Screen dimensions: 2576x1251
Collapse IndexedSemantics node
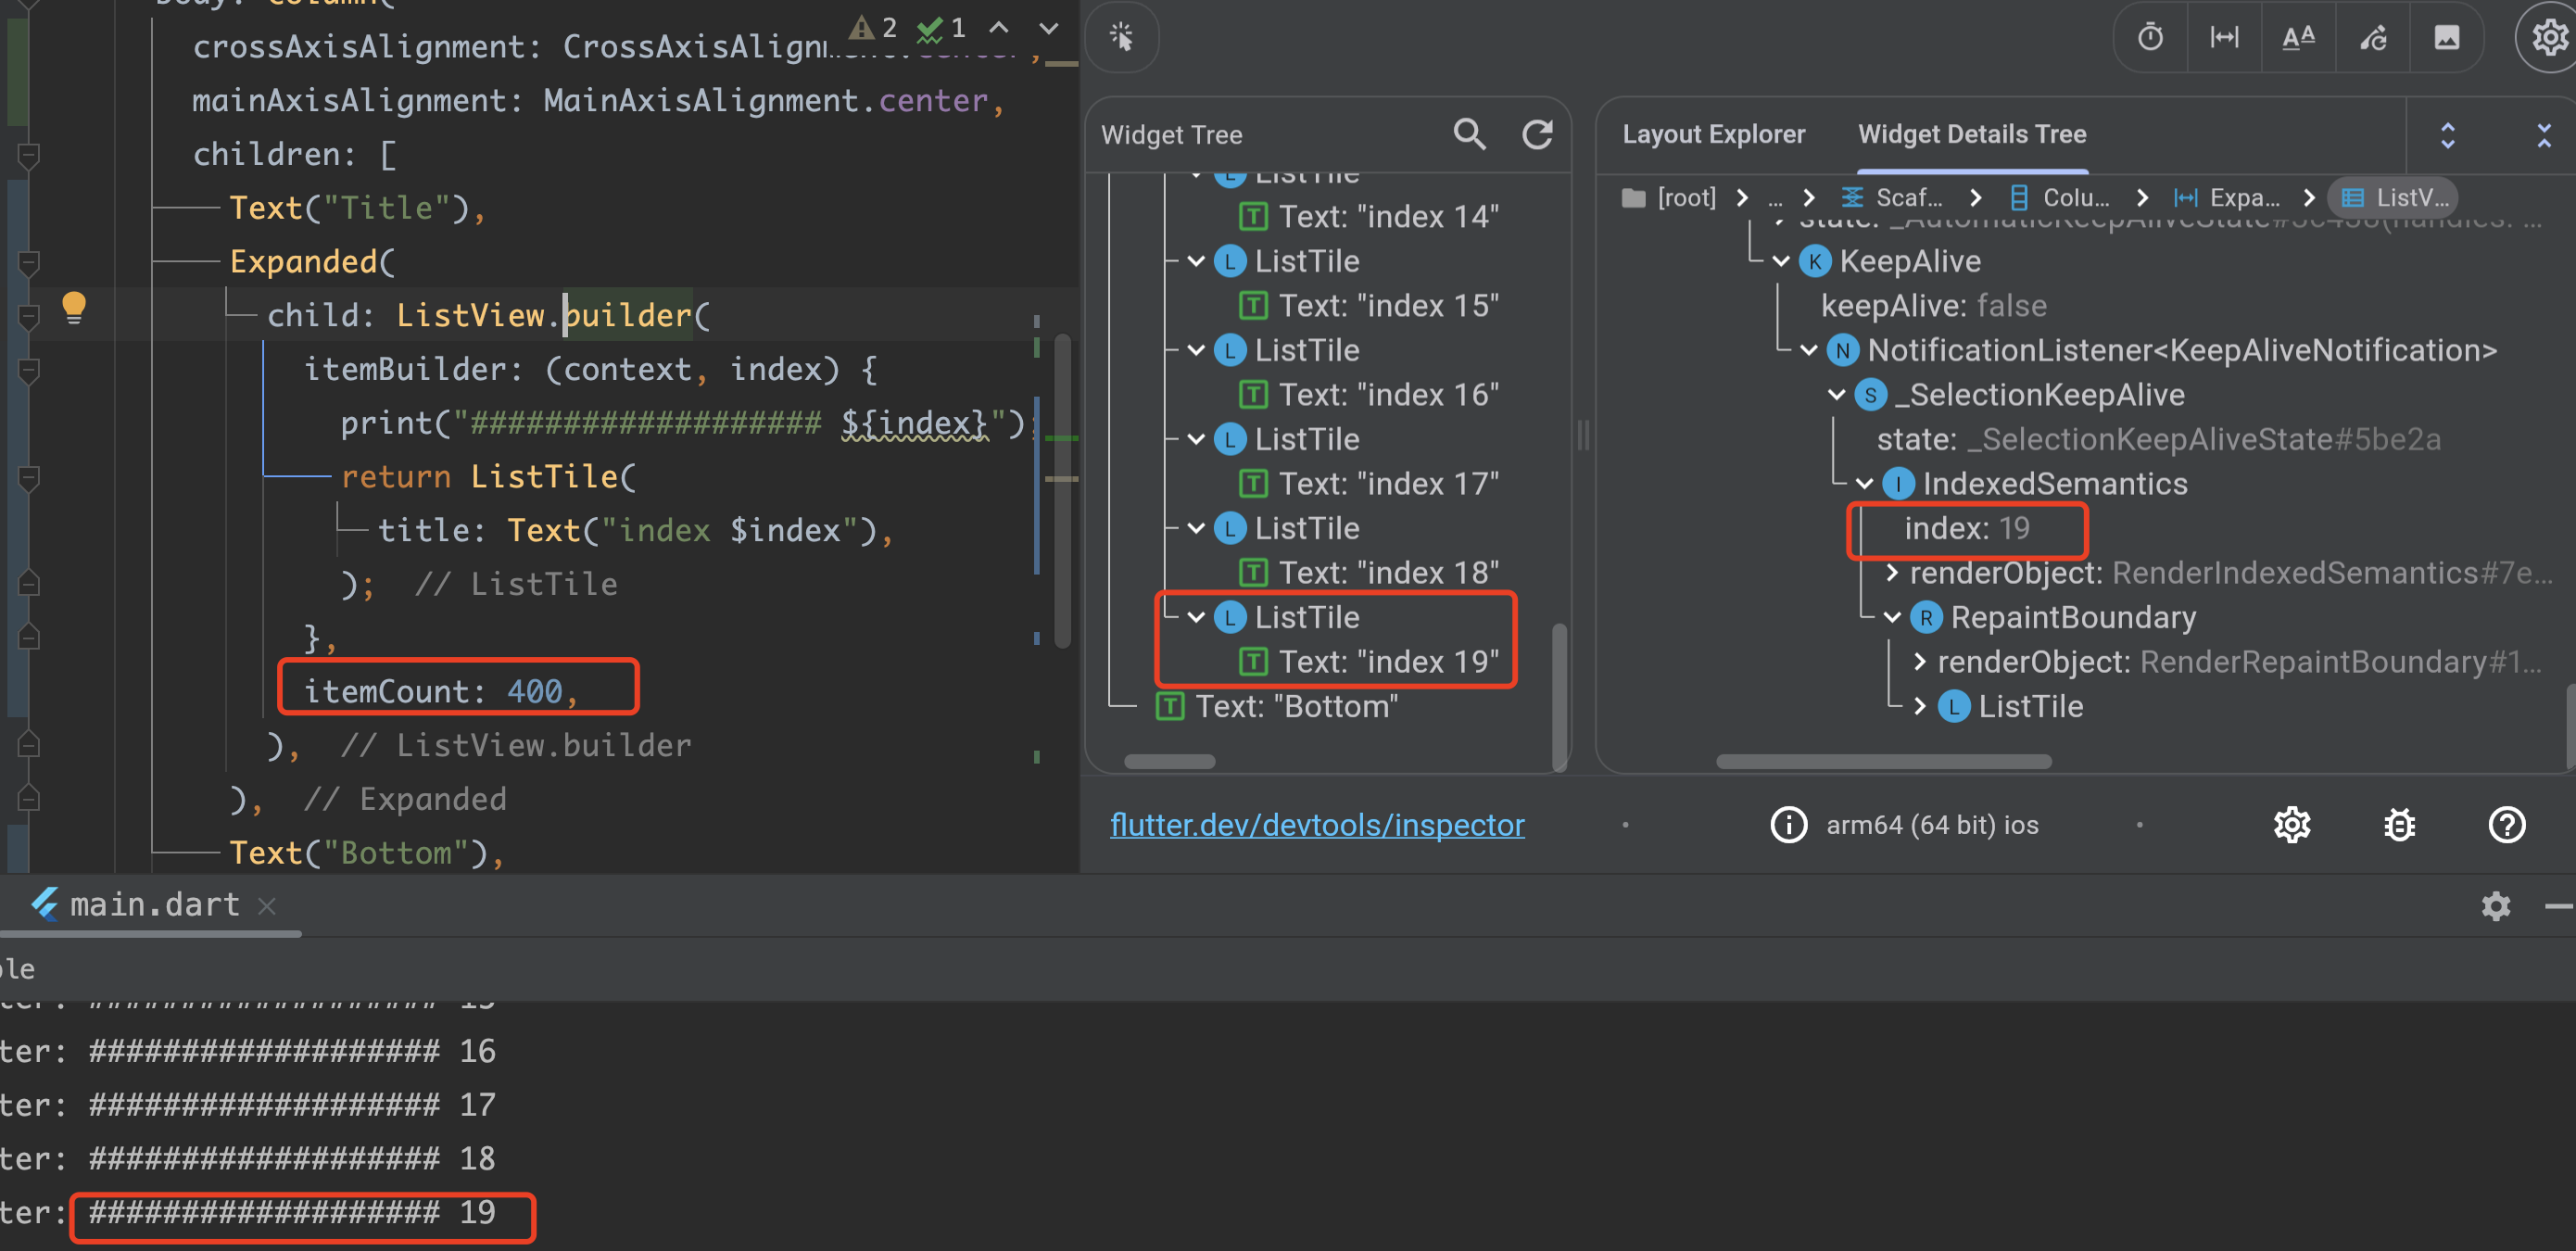1865,484
